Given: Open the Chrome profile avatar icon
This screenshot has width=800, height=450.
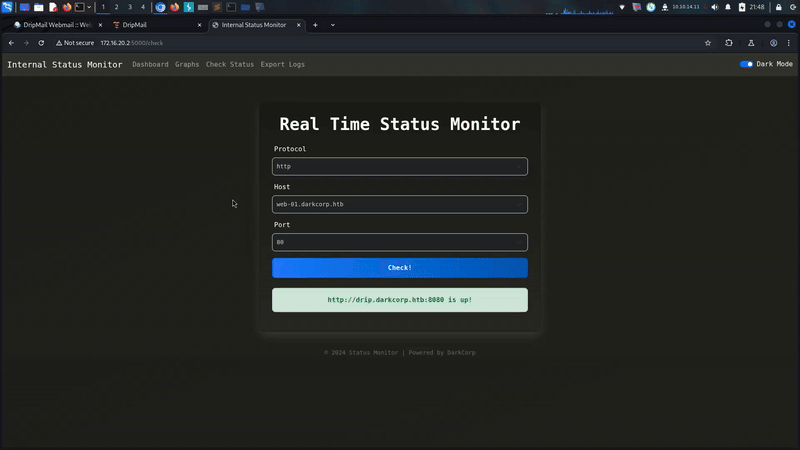Looking at the screenshot, I should [x=774, y=43].
